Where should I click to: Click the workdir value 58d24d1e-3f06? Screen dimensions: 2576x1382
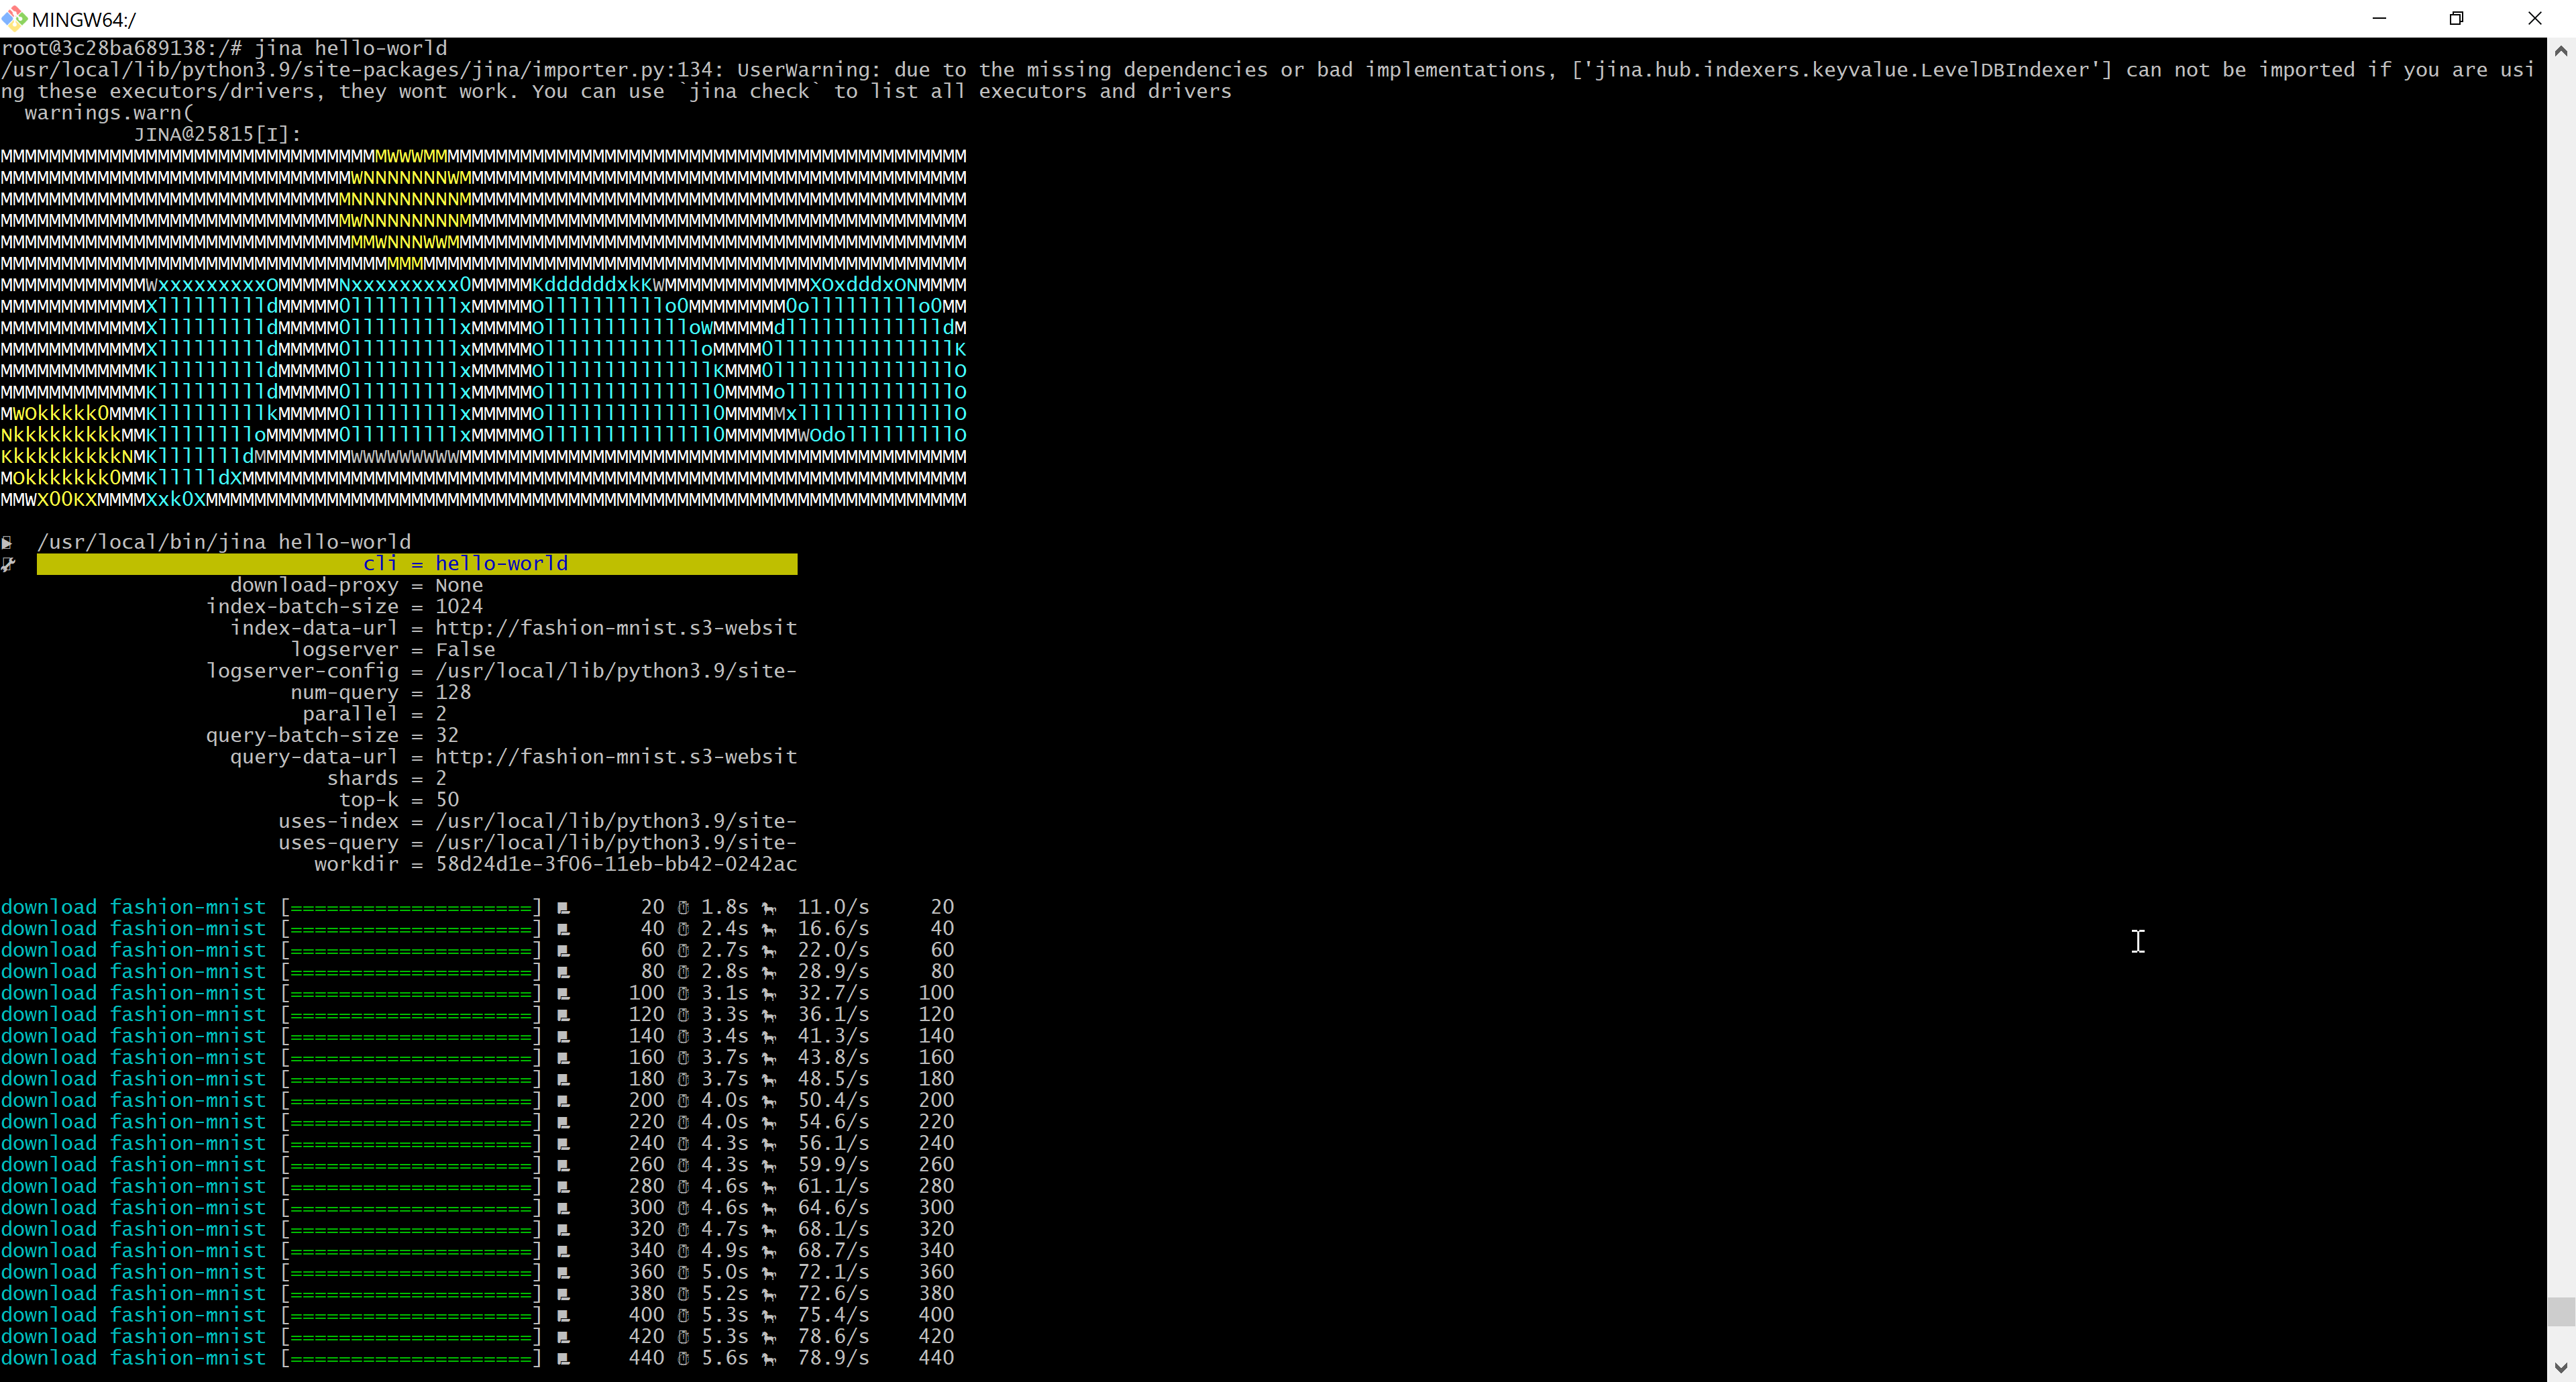[x=615, y=864]
